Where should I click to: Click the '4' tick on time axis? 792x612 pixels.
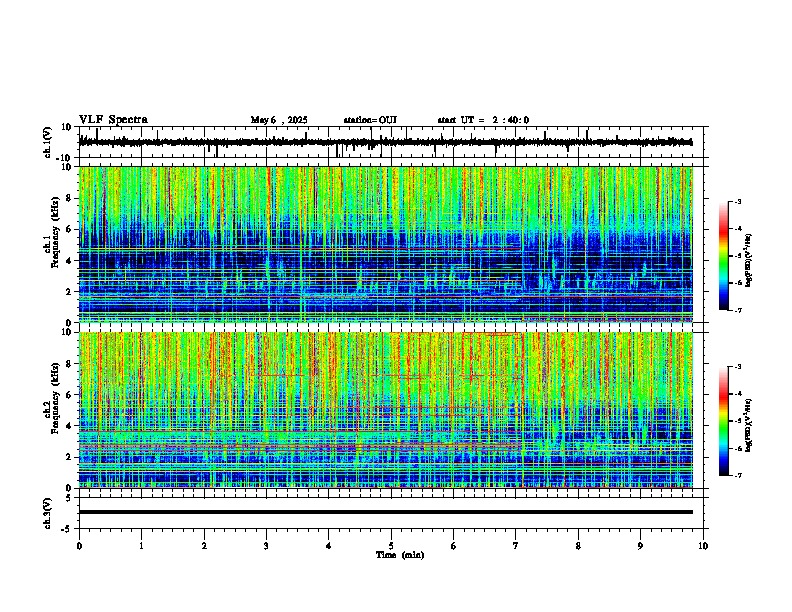coord(329,545)
